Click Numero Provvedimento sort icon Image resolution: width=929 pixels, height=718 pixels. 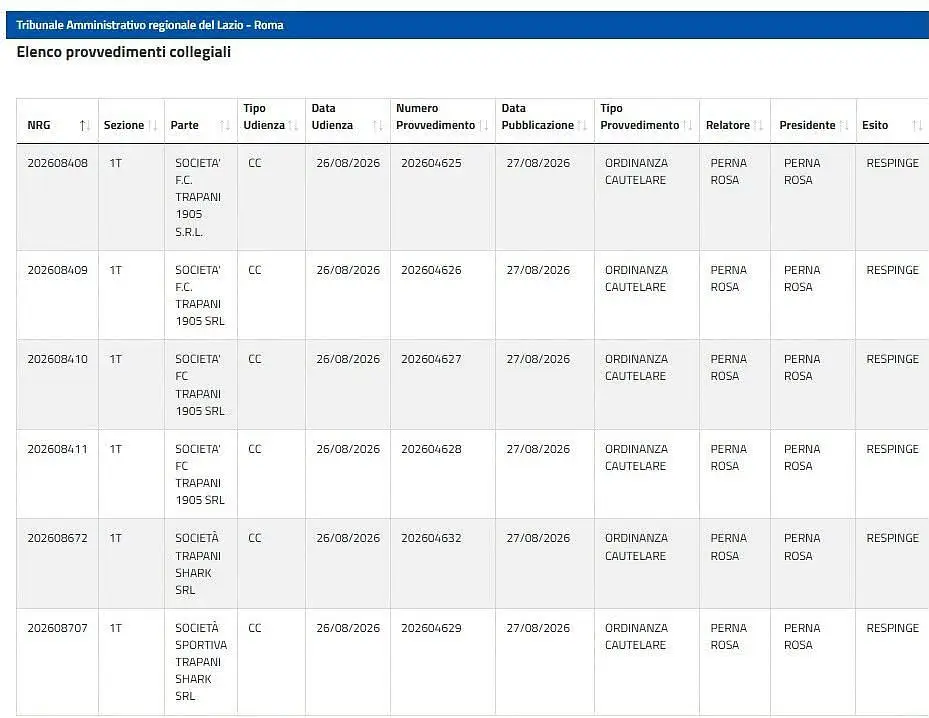[x=483, y=125]
